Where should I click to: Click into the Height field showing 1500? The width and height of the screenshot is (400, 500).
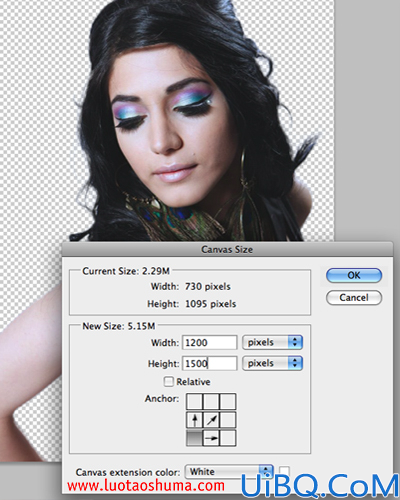pyautogui.click(x=210, y=363)
